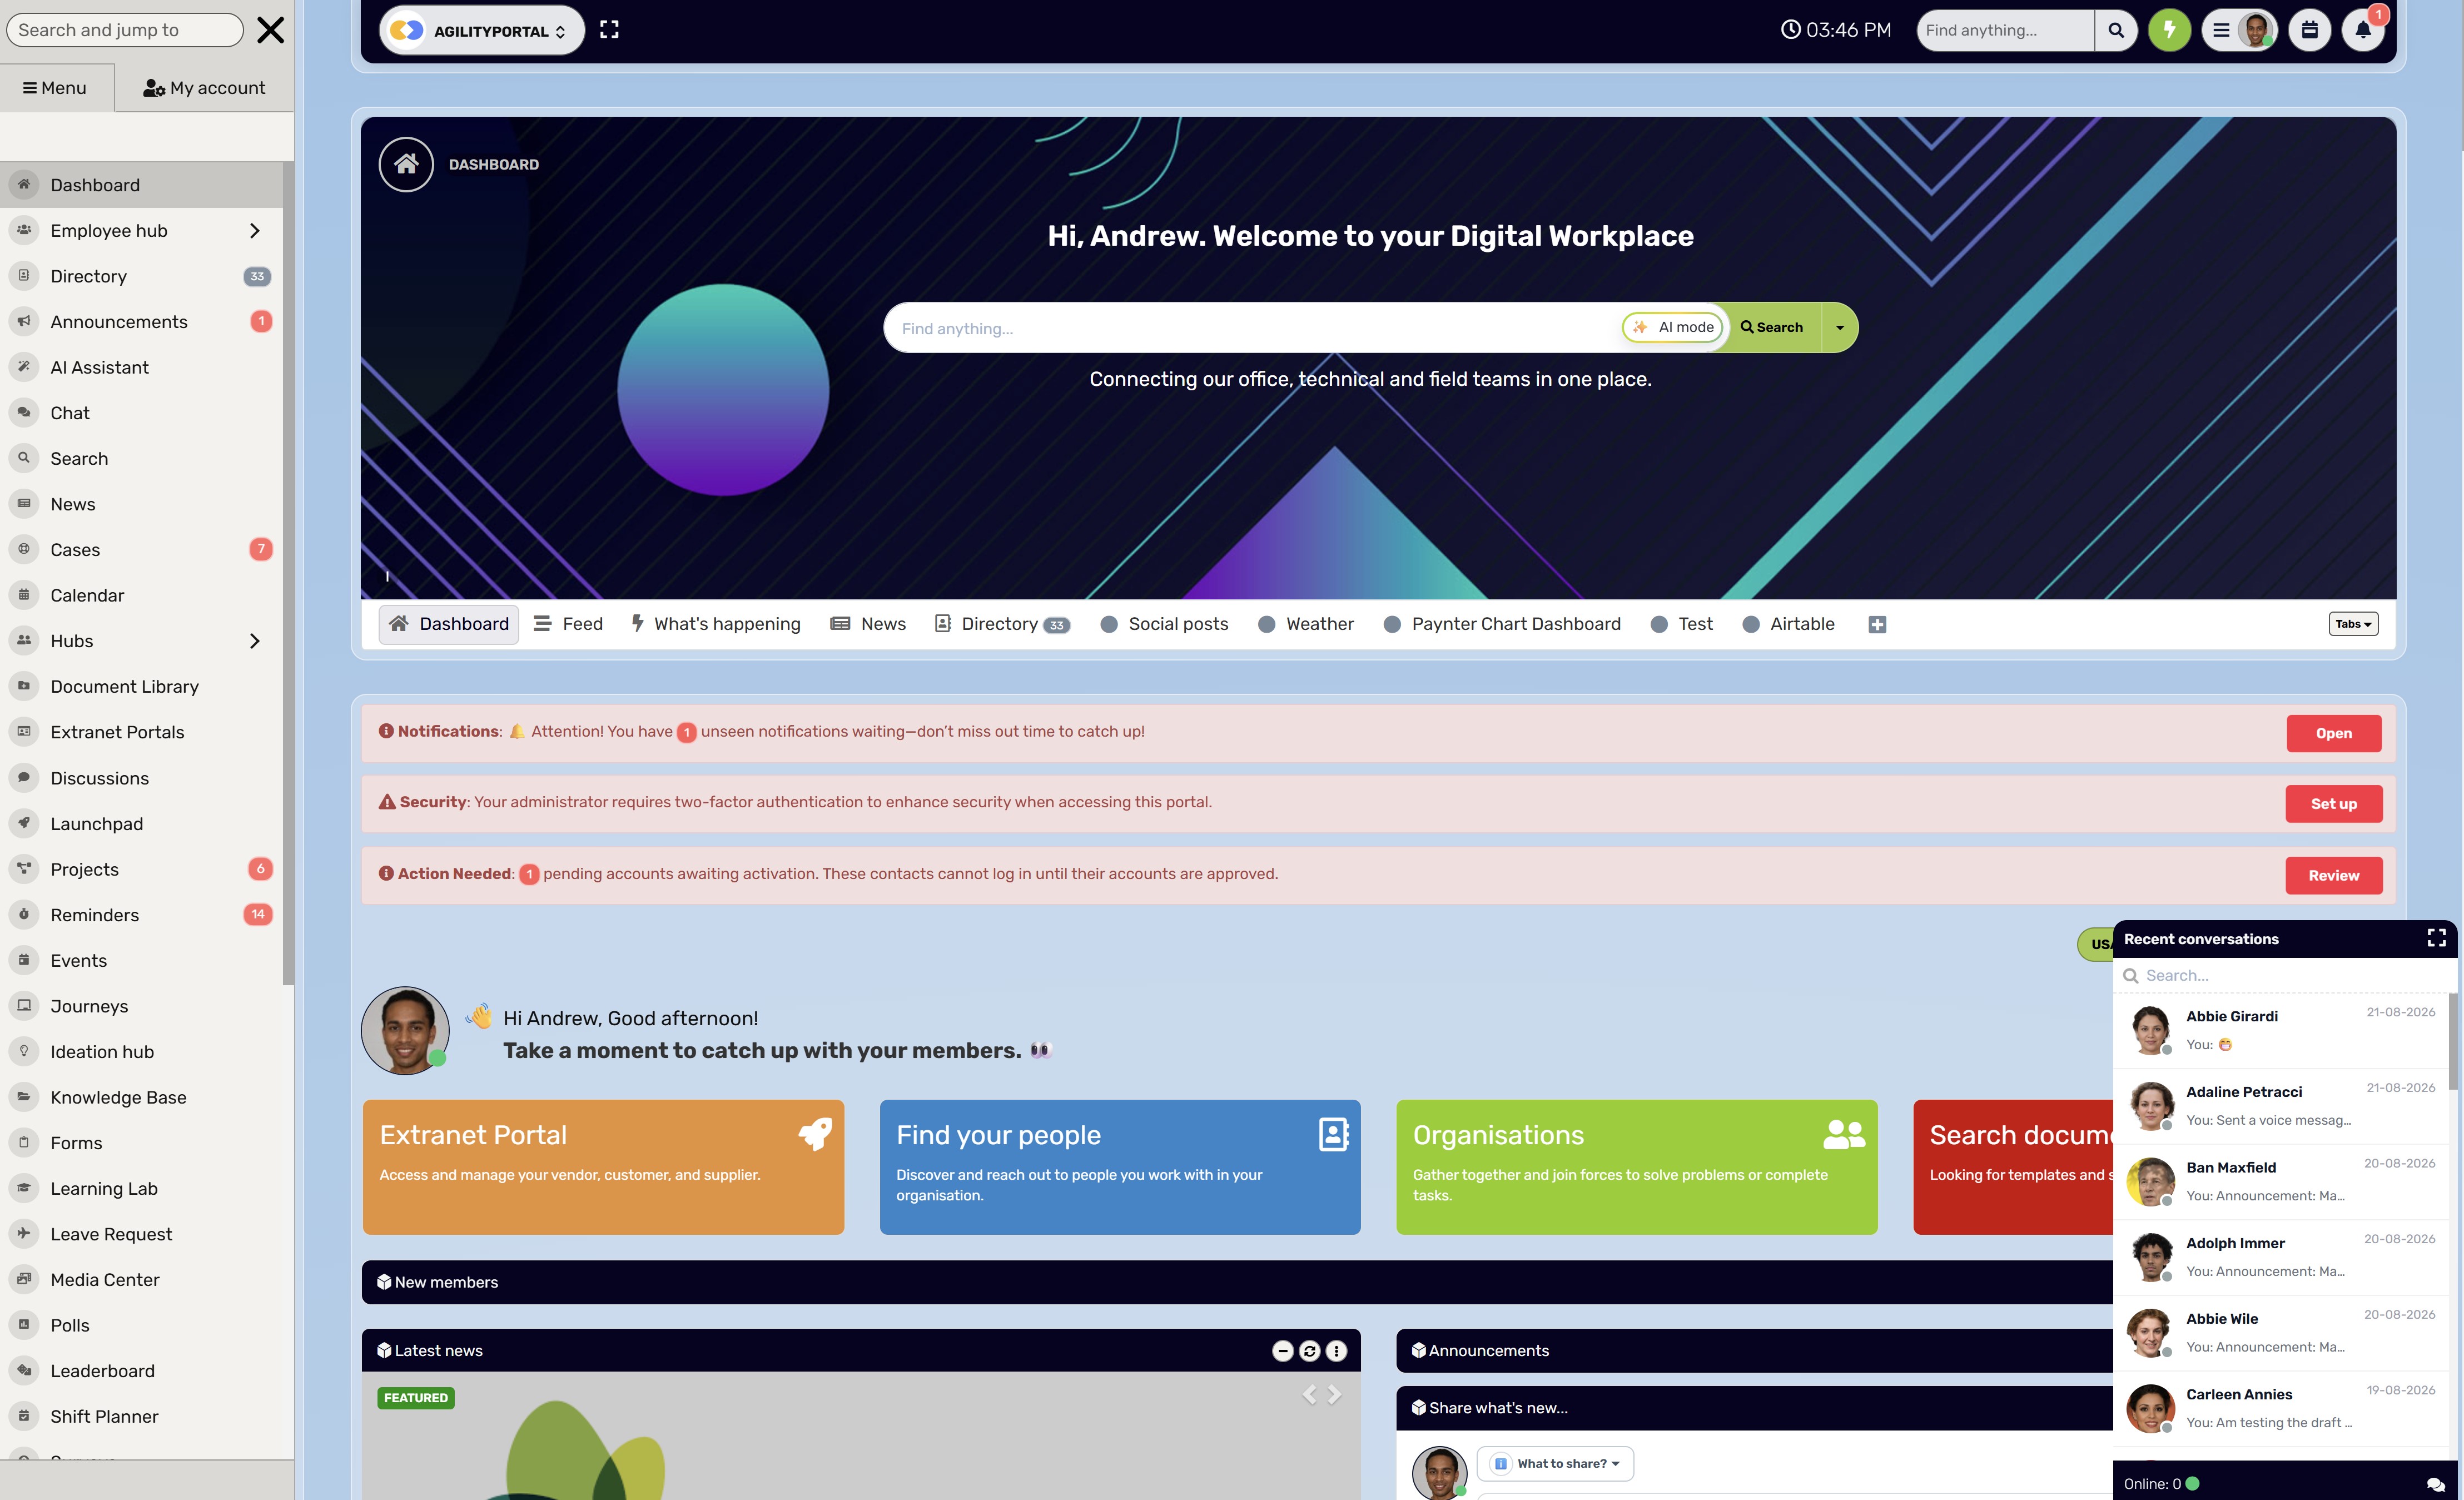Minimize the Latest news widget

pyautogui.click(x=1283, y=1351)
